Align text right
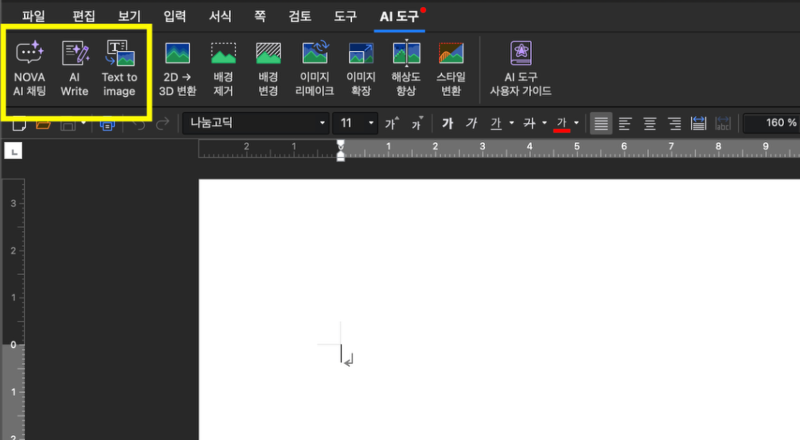Image resolution: width=800 pixels, height=440 pixels. [x=674, y=123]
